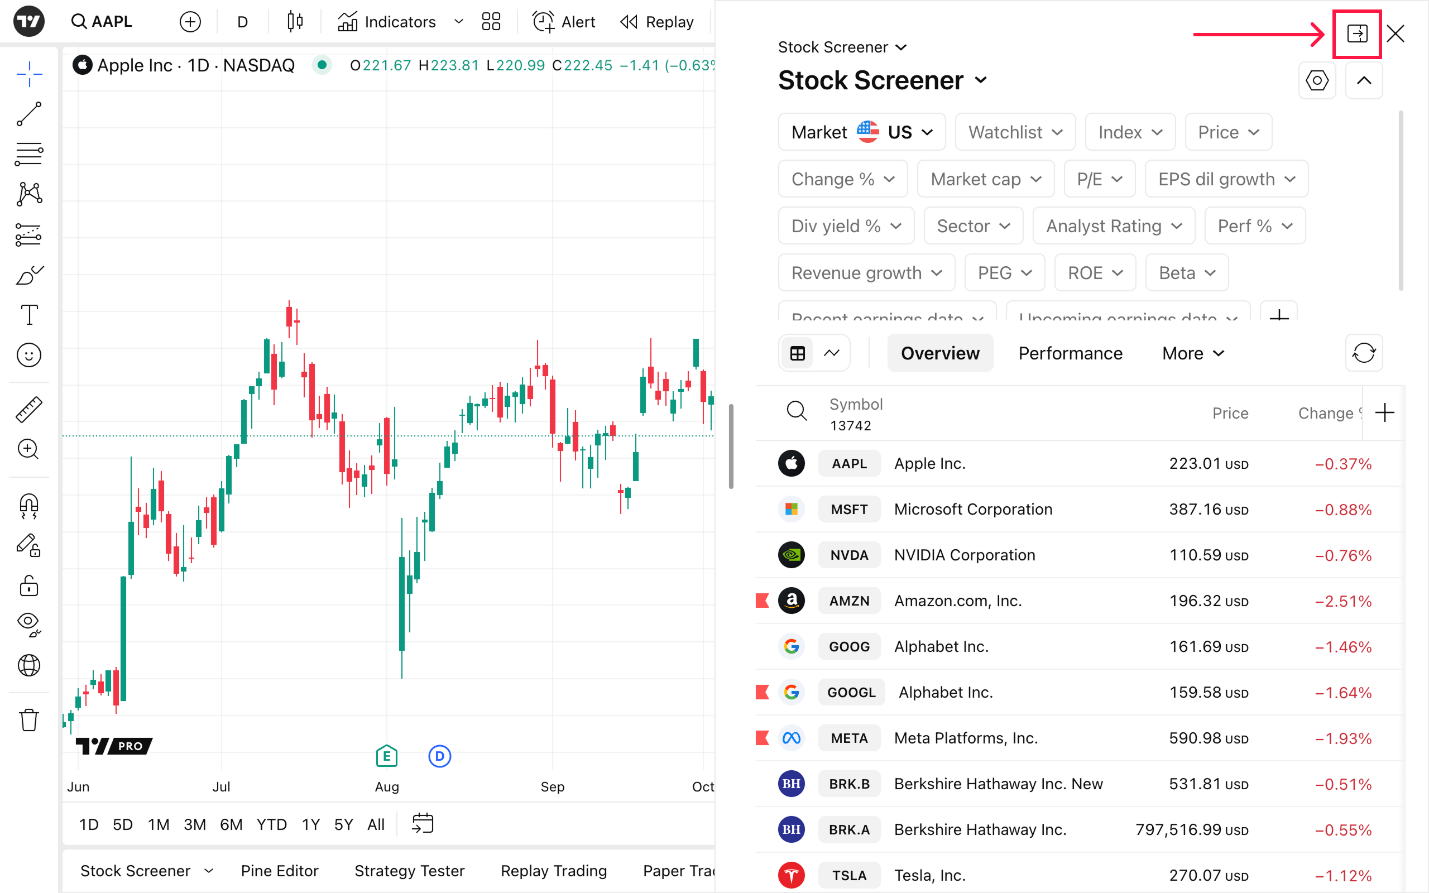1429x893 pixels.
Task: Open the Pine Editor tab
Action: [279, 871]
